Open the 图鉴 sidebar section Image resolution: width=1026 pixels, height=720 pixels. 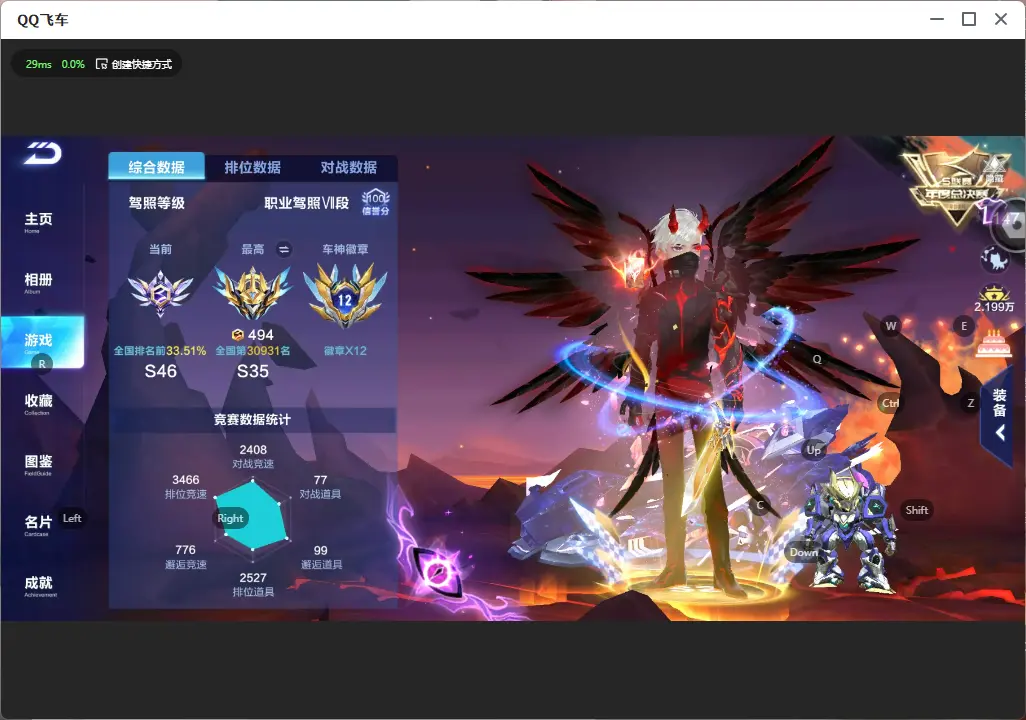pos(39,464)
